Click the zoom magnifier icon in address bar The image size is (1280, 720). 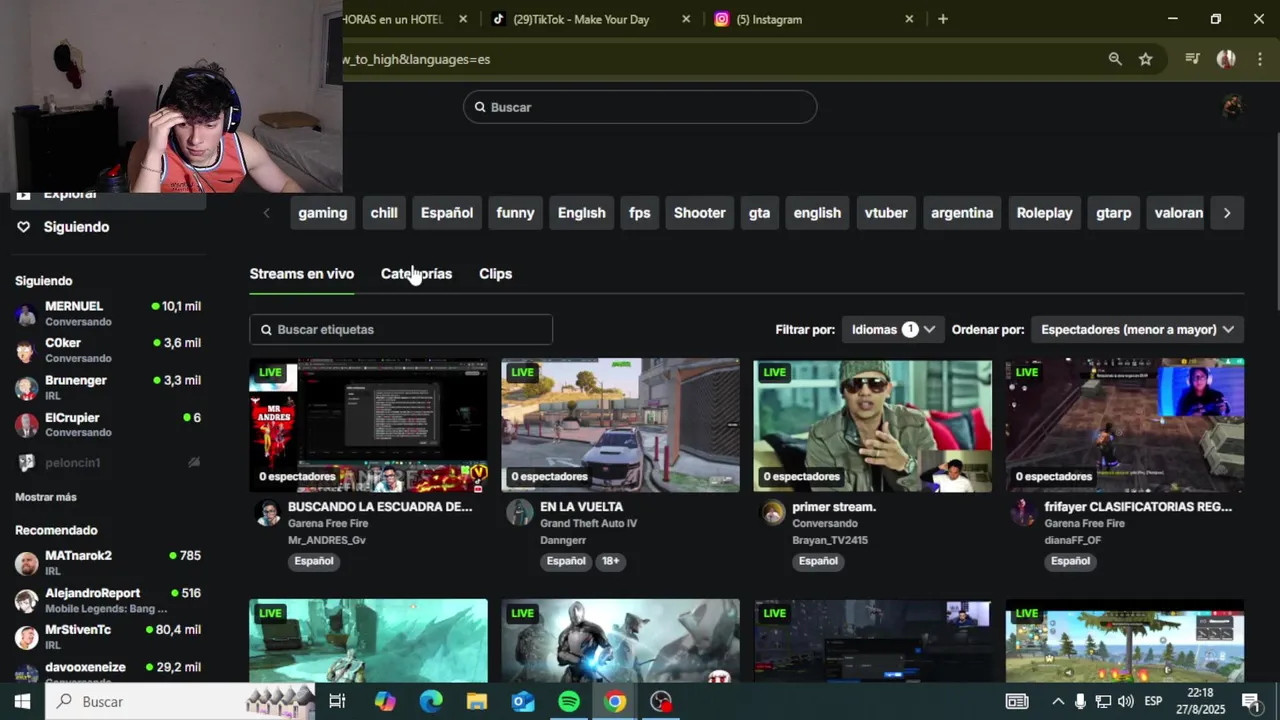coord(1115,59)
